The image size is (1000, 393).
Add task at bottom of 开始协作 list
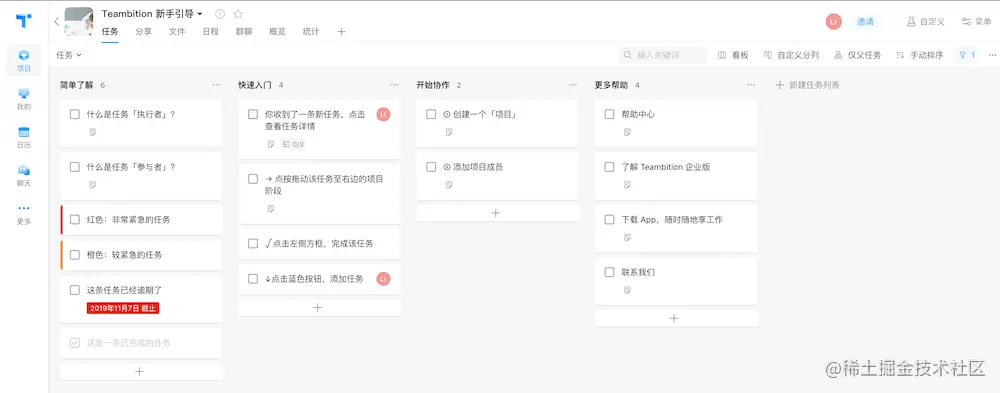[496, 213]
